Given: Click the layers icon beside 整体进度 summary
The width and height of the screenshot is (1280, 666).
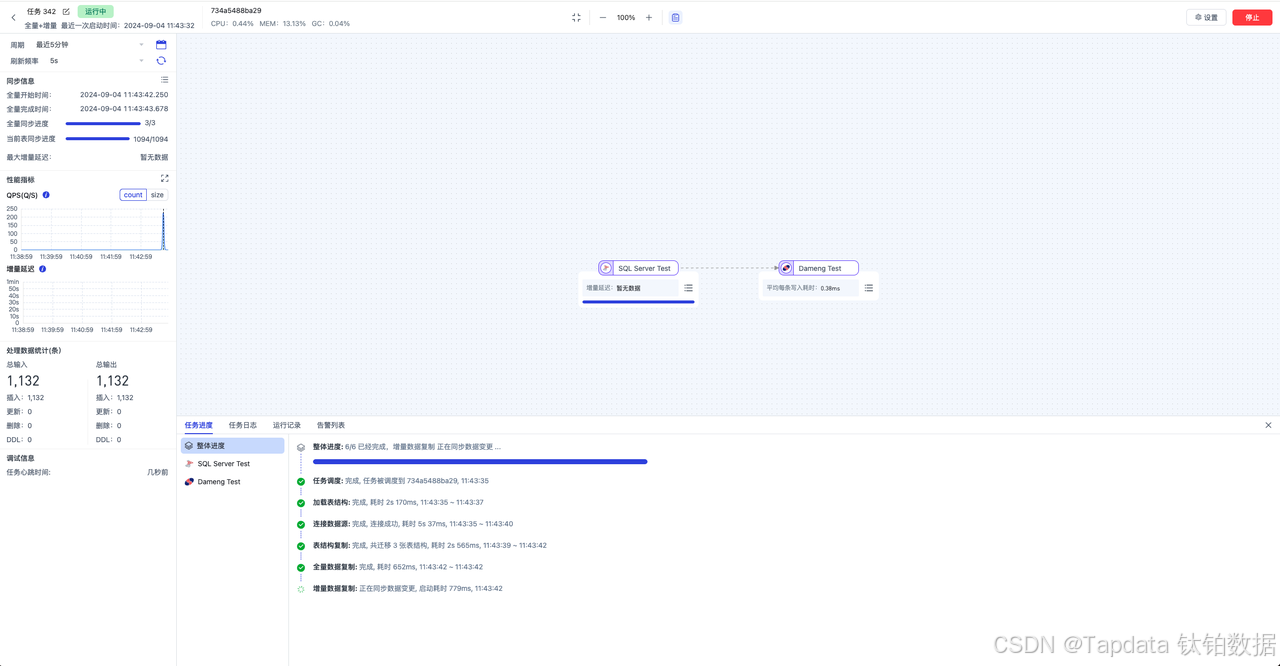Looking at the screenshot, I should (301, 447).
